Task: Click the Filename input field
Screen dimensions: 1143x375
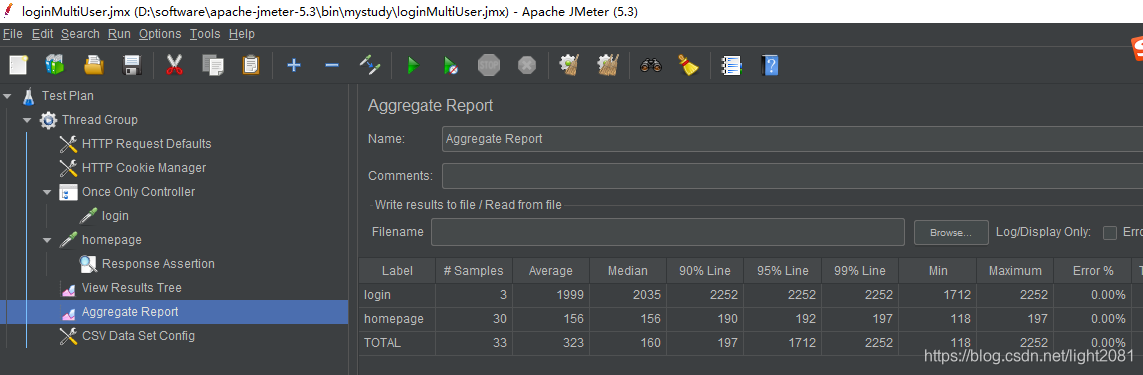Action: pyautogui.click(x=668, y=232)
